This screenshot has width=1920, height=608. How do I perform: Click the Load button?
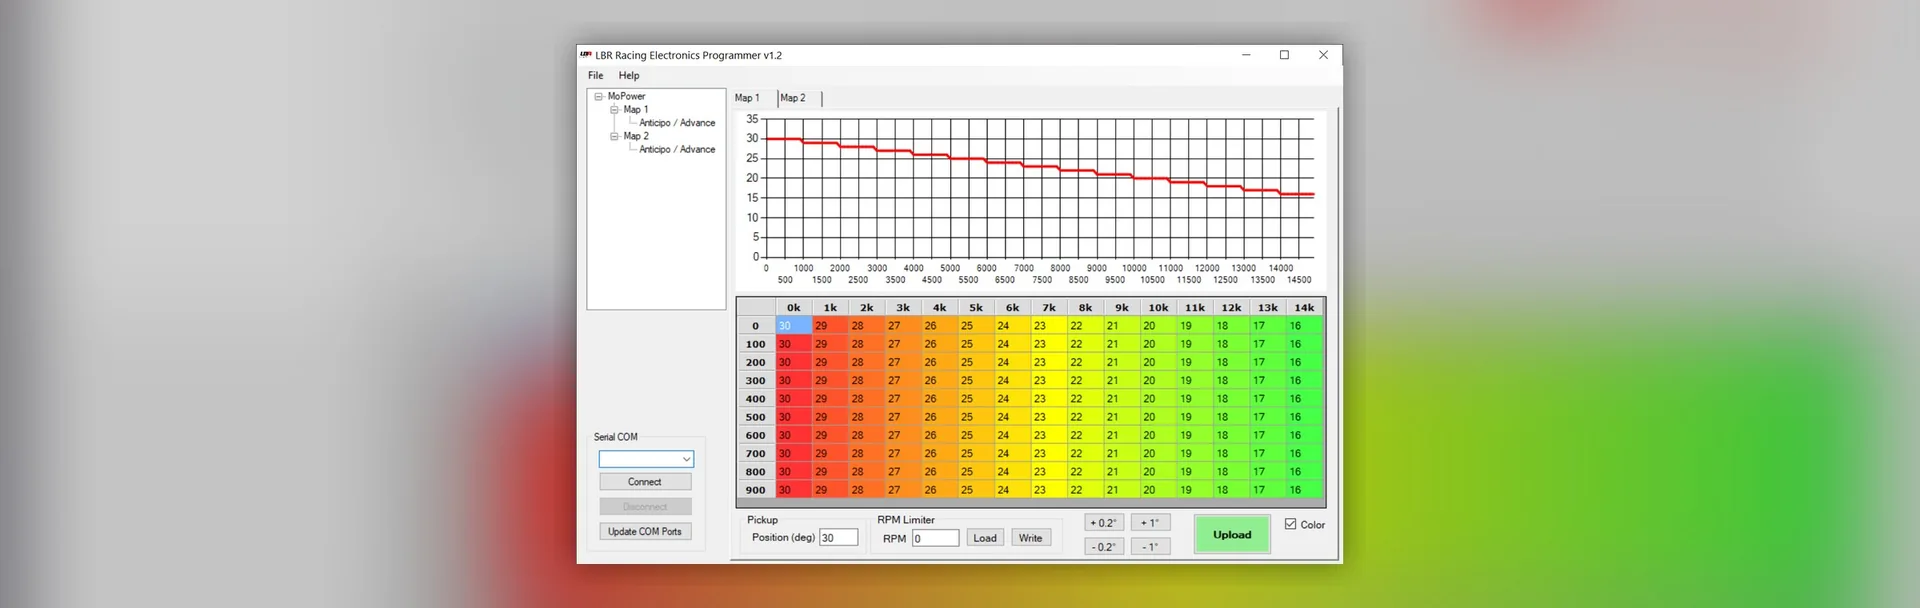[x=985, y=538]
